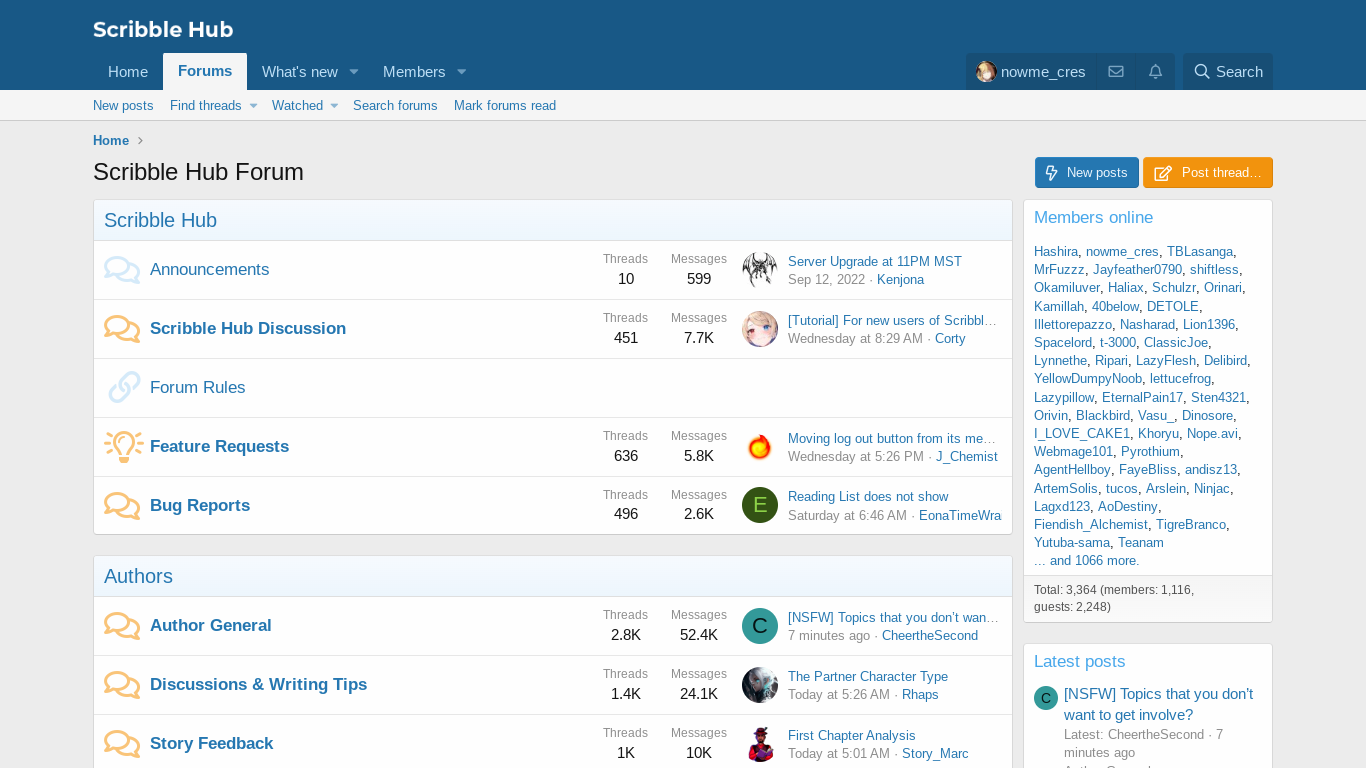Click the Announcements speech bubble icon

pyautogui.click(x=122, y=270)
